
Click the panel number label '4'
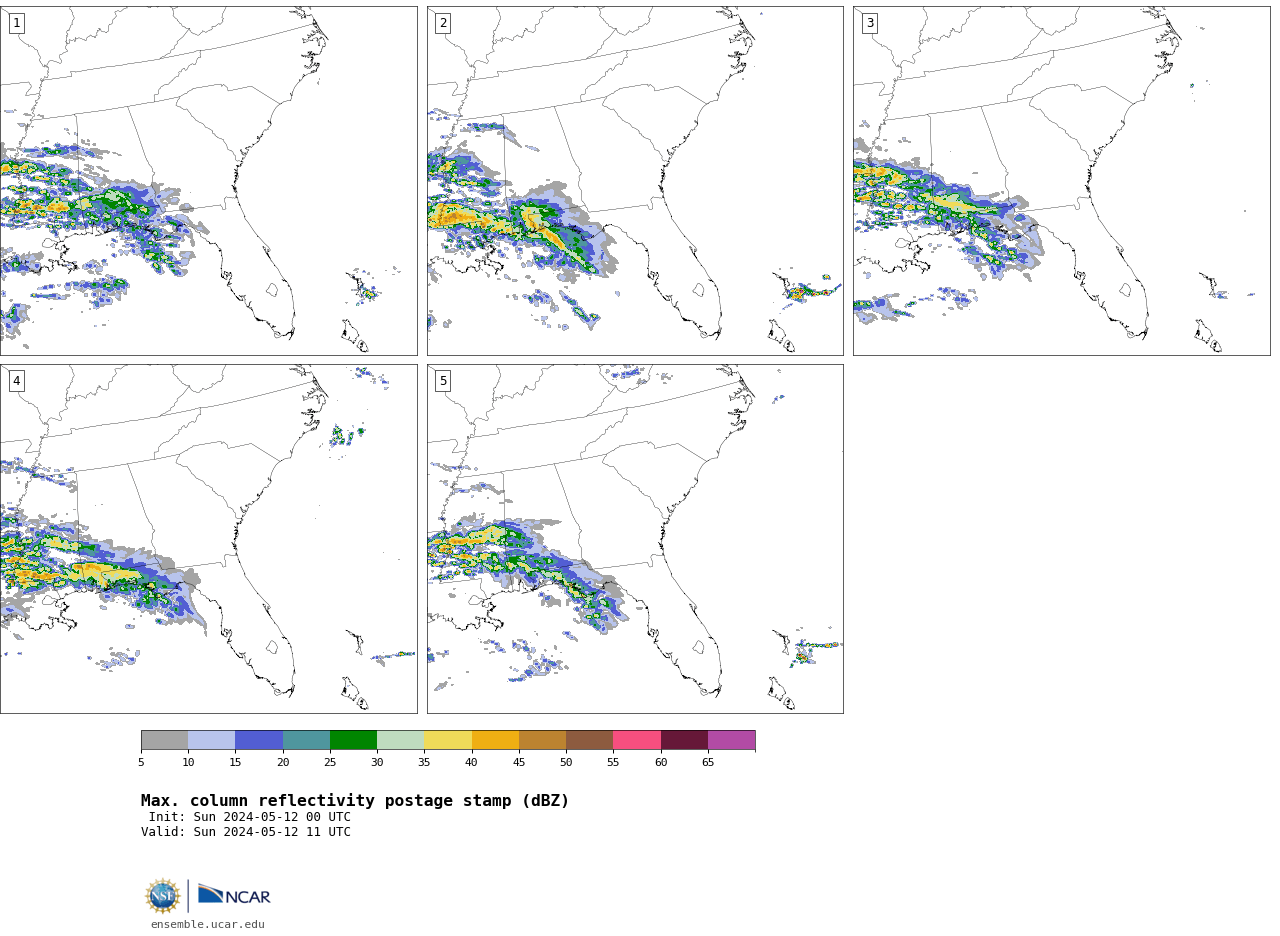click(x=16, y=381)
